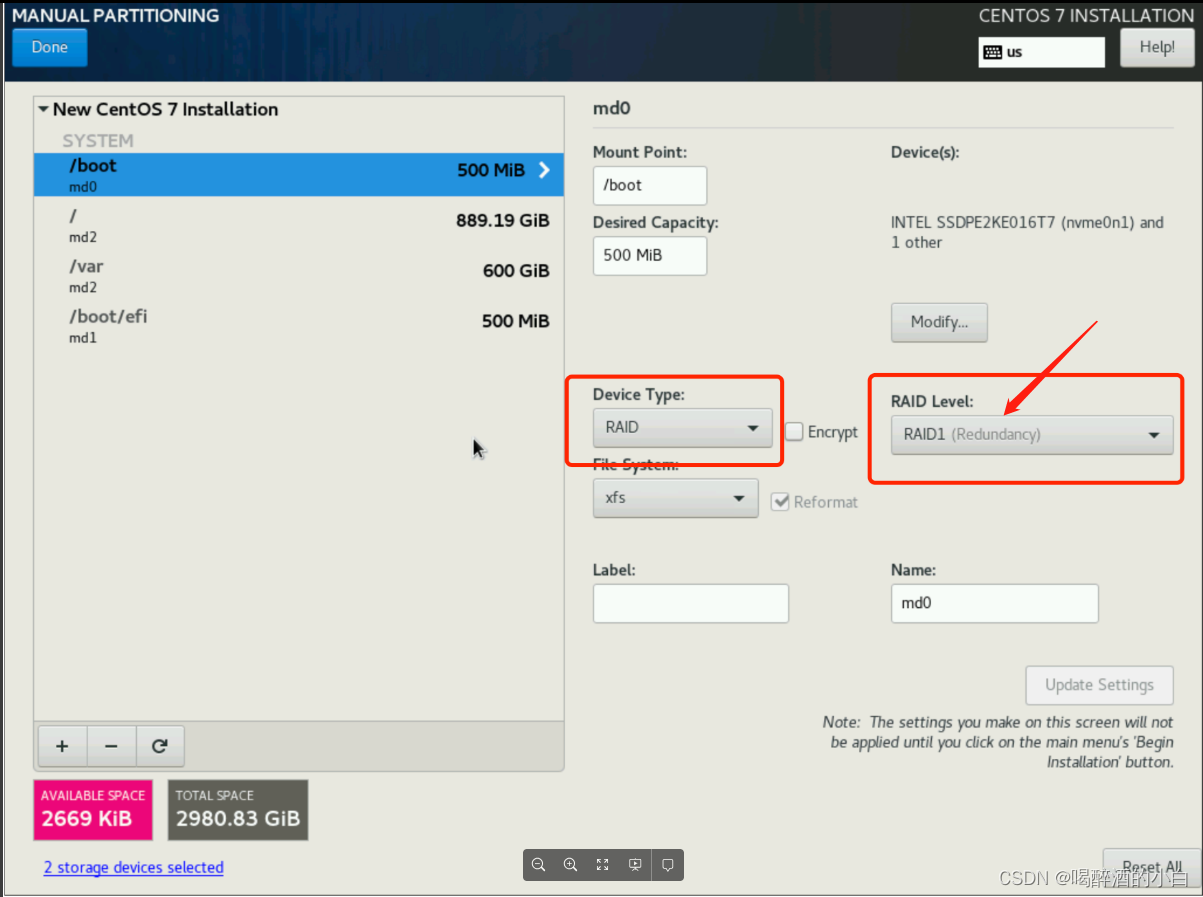Click the Help! button

1157,47
